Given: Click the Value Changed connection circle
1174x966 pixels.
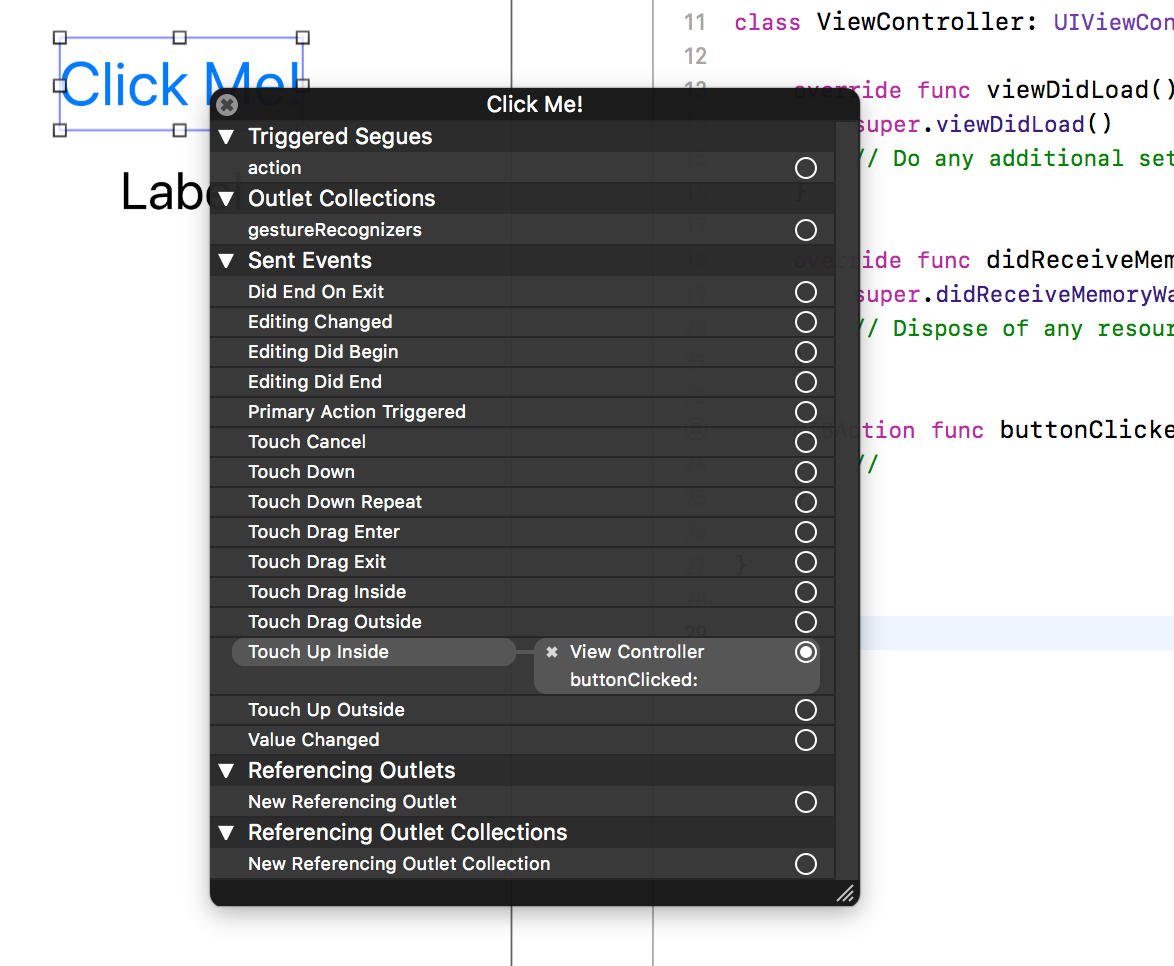Looking at the screenshot, I should pos(806,739).
